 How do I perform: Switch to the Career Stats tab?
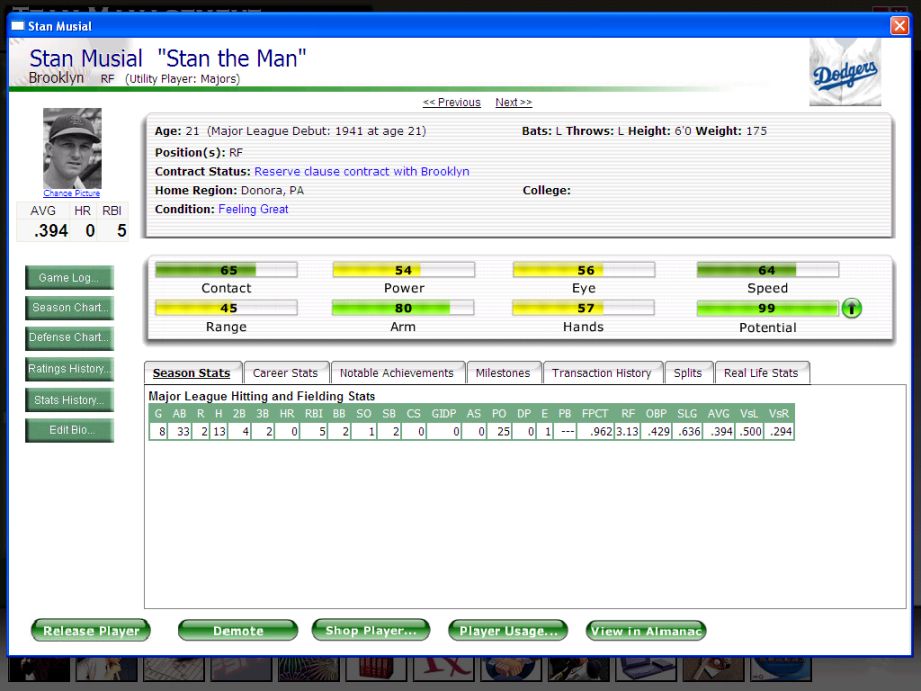tap(285, 373)
